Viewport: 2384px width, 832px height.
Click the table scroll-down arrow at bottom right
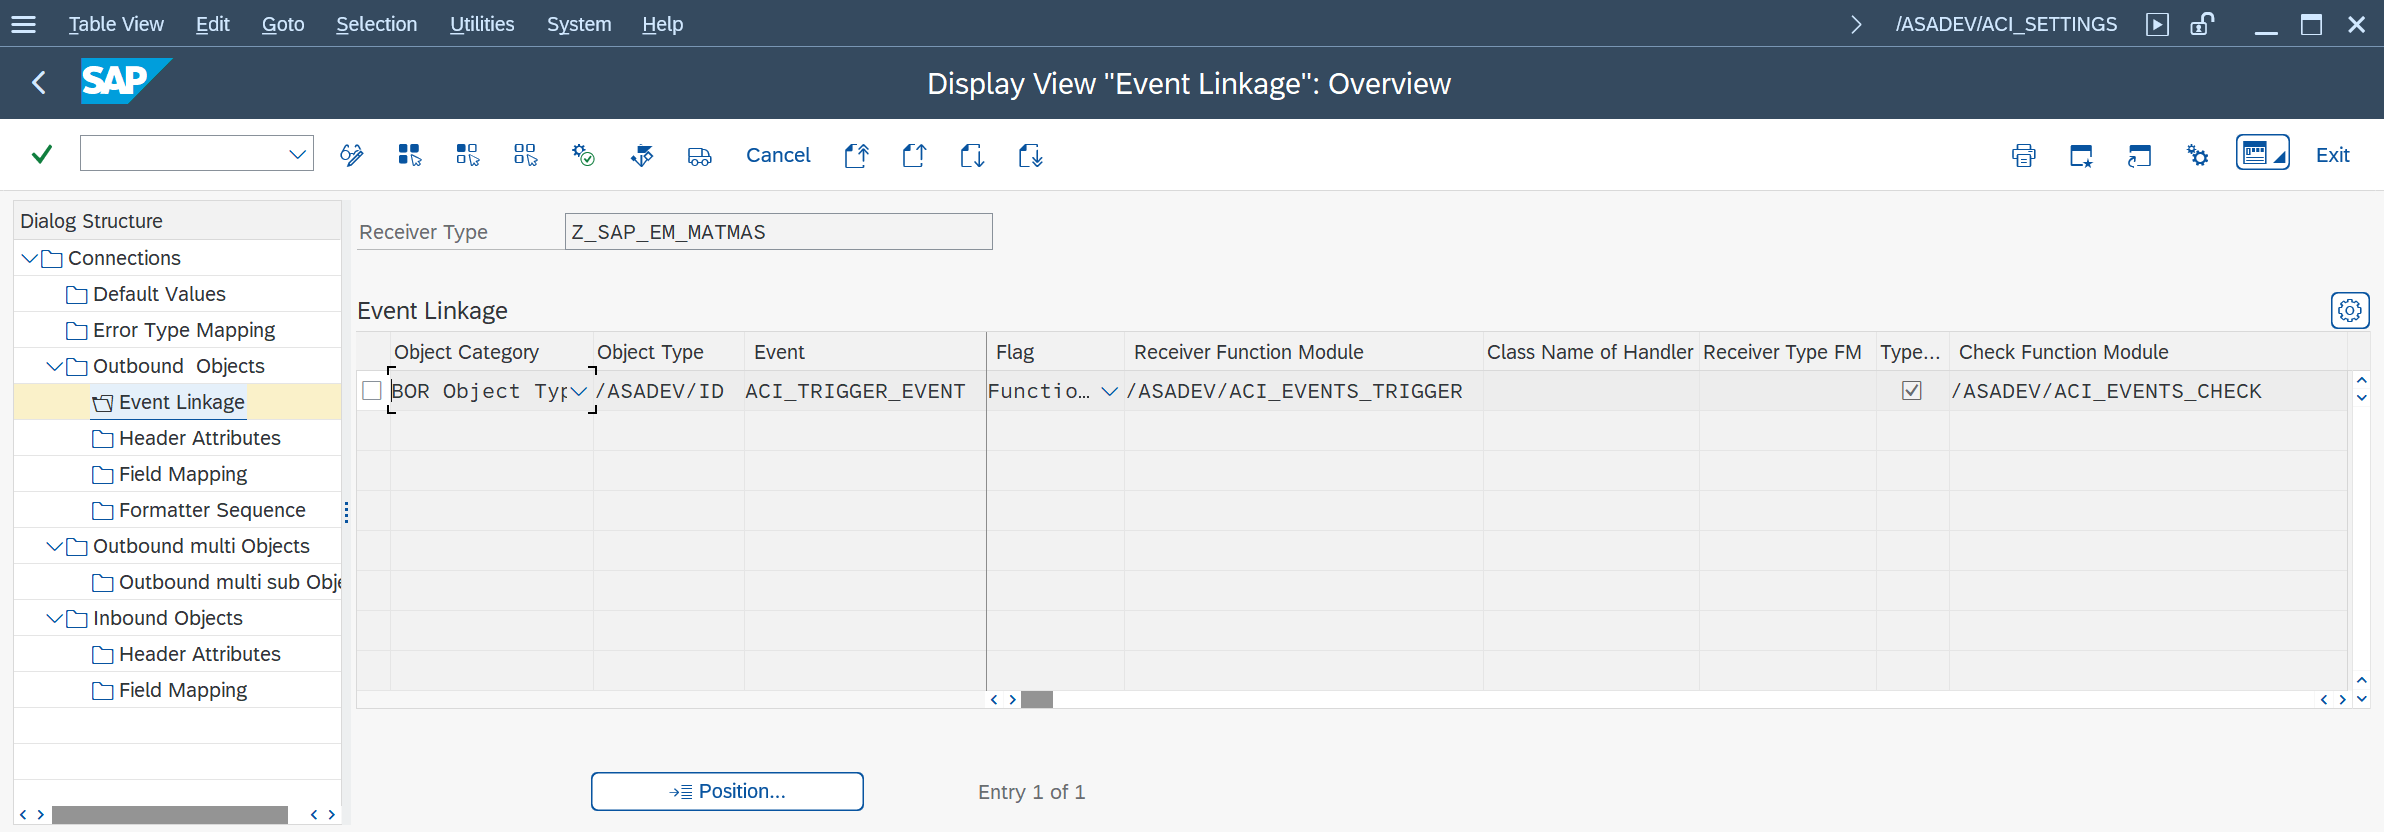(2361, 699)
